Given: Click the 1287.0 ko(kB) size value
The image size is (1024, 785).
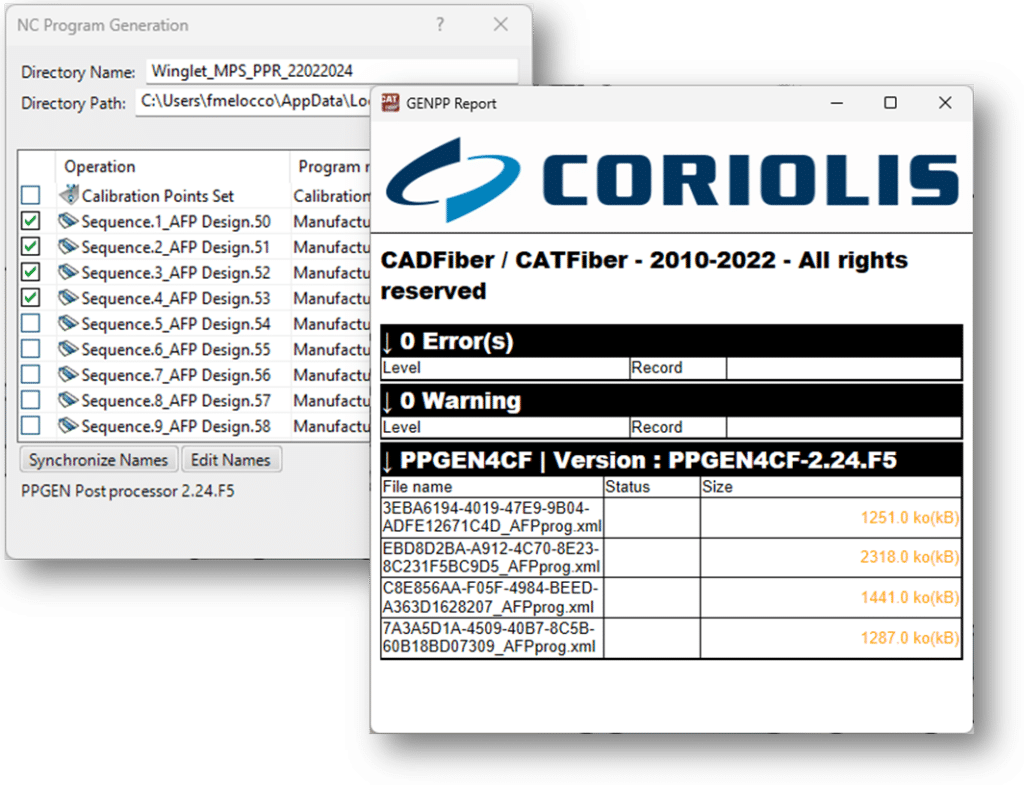Looking at the screenshot, I should click(x=910, y=638).
